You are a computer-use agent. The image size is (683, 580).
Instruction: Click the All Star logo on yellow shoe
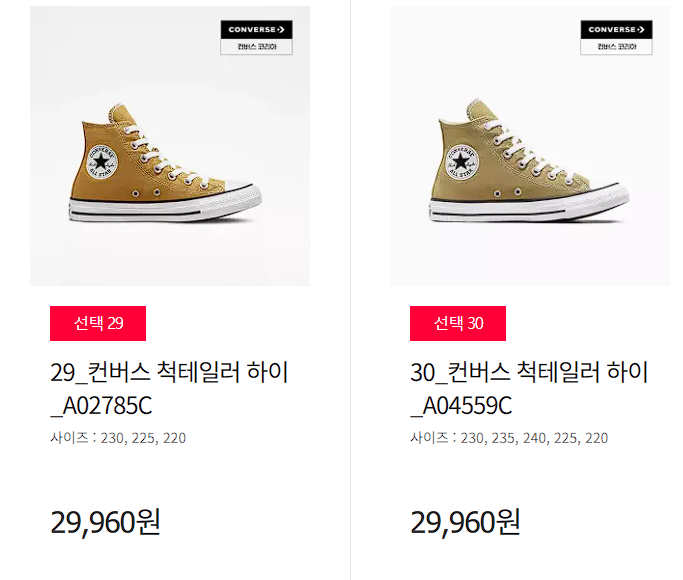pyautogui.click(x=102, y=162)
